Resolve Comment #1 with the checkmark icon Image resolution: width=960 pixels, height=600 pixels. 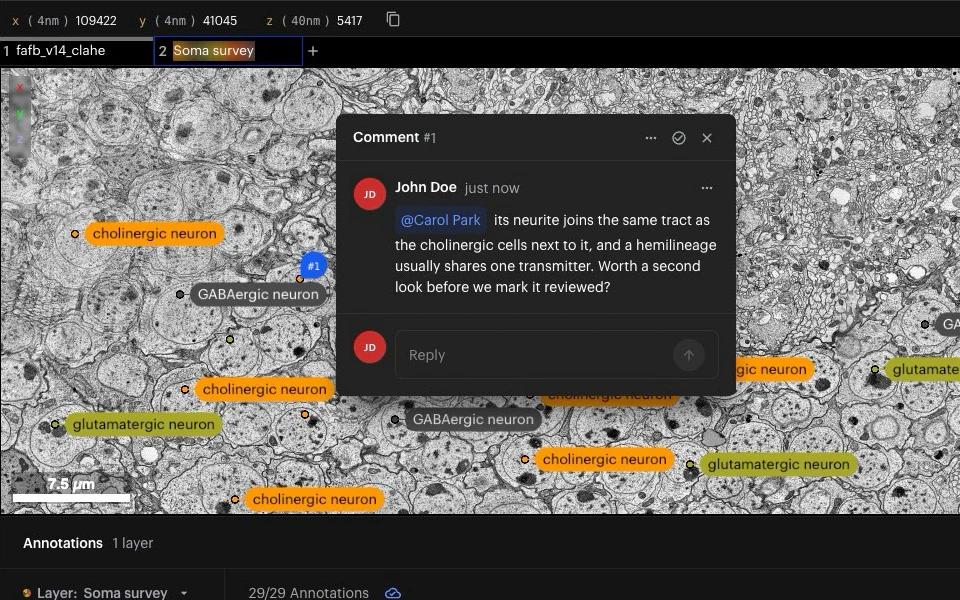click(x=678, y=138)
